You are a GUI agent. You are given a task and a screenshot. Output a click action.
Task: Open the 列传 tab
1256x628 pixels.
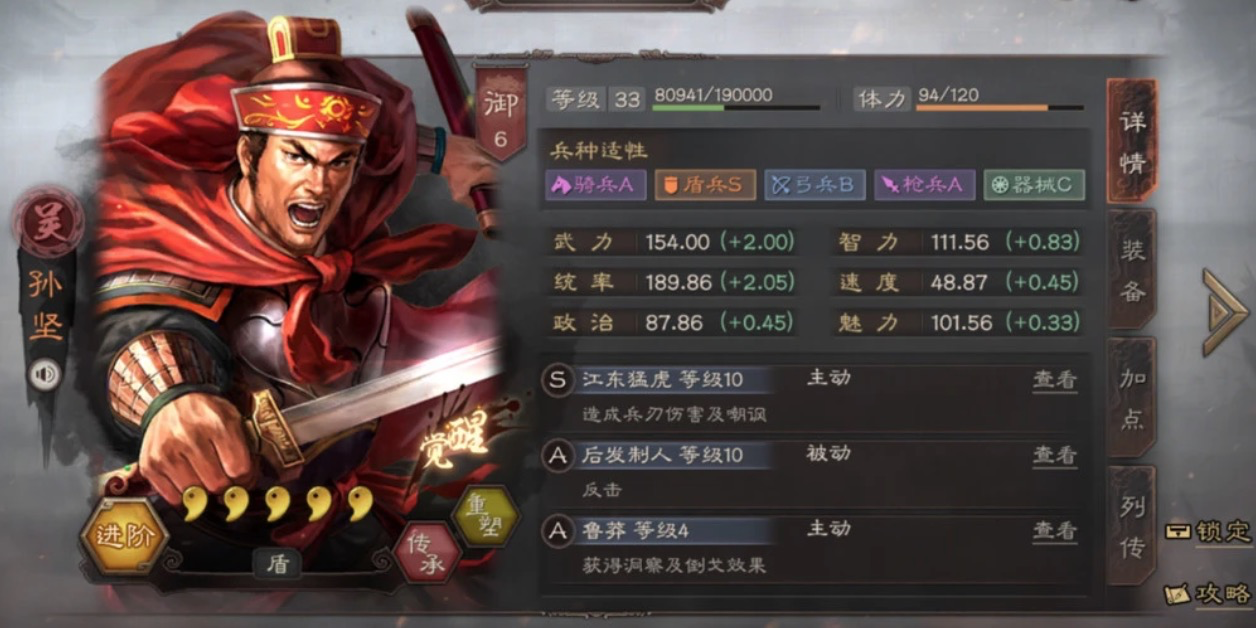point(1132,526)
